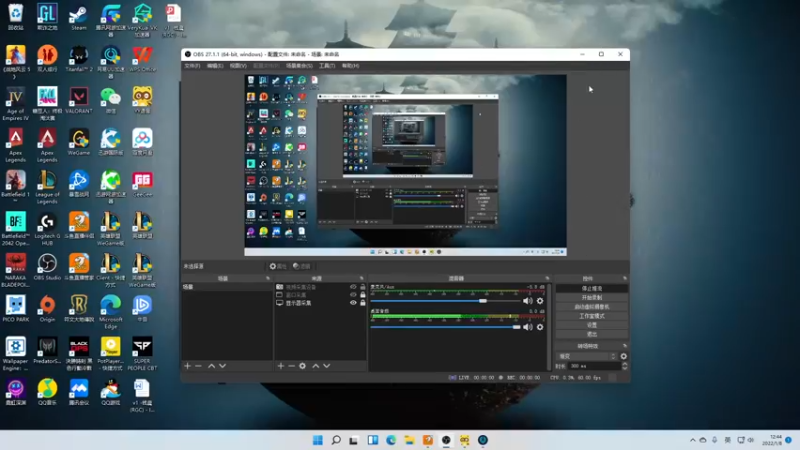Open League of Legends desktop shortcut
The image size is (800, 450).
coord(47,188)
